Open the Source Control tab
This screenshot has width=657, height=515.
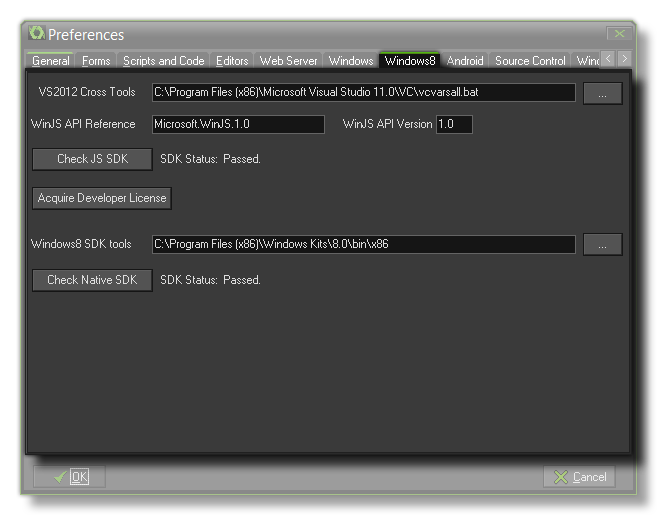coord(530,61)
